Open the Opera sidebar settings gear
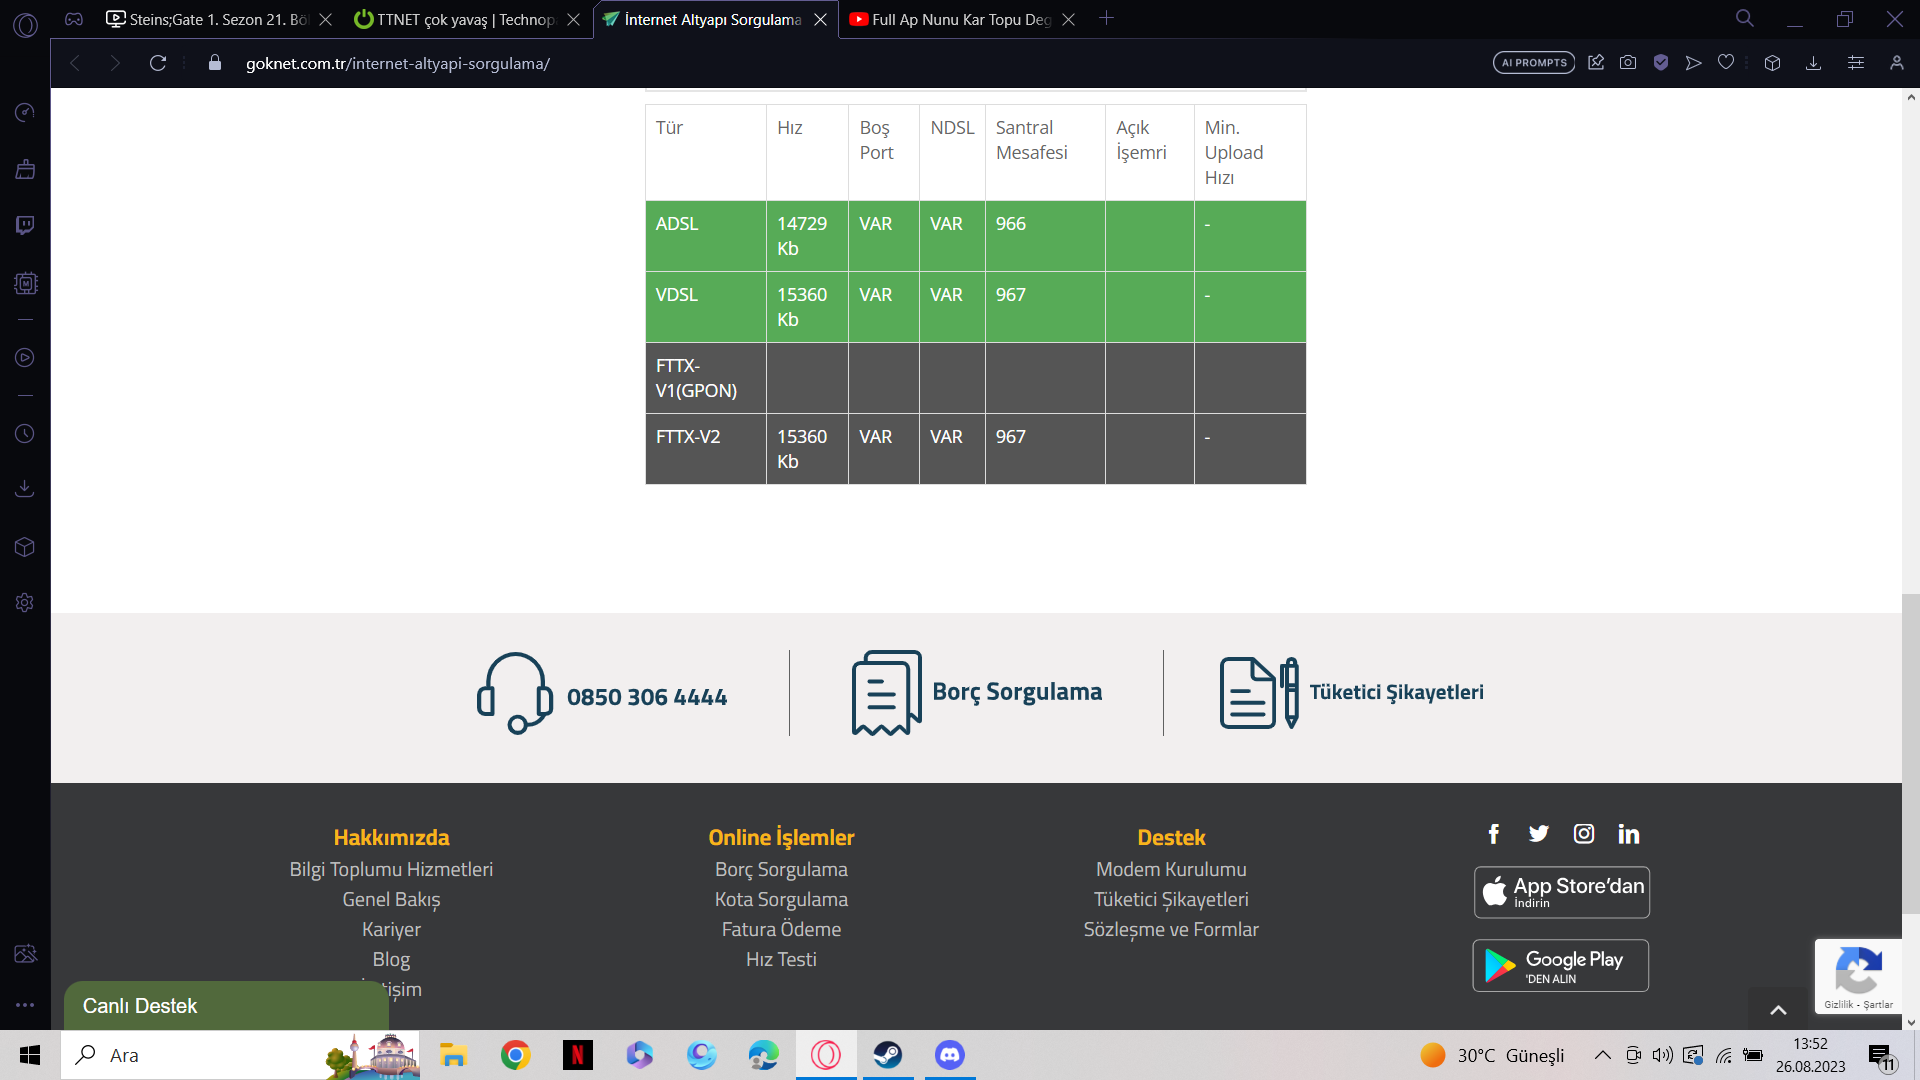 point(25,603)
